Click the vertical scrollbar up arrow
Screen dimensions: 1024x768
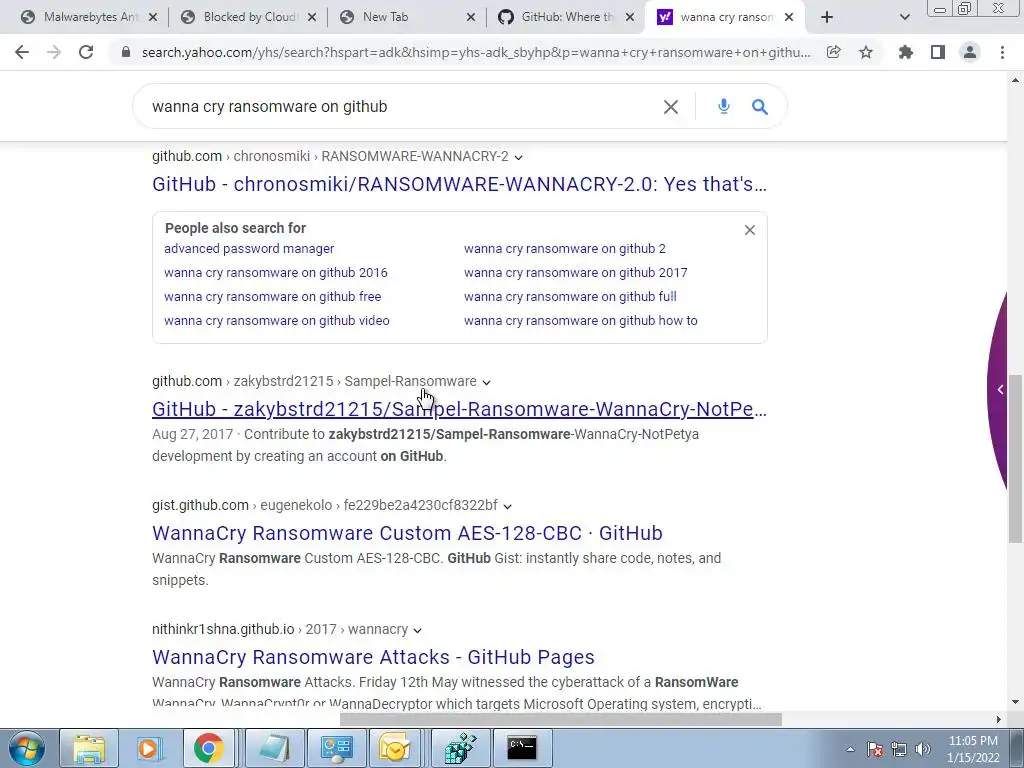pyautogui.click(x=1015, y=80)
